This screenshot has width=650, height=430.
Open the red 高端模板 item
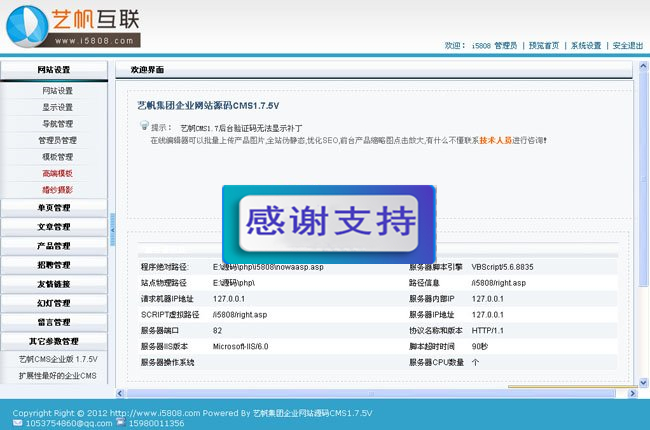click(57, 173)
